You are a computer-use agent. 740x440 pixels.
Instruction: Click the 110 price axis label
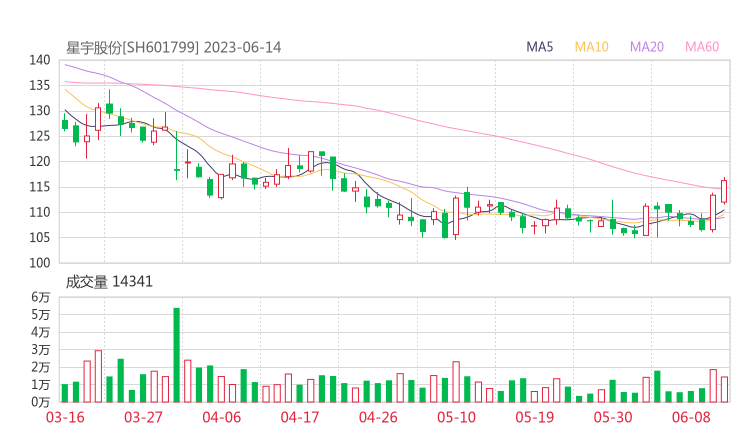(39, 212)
